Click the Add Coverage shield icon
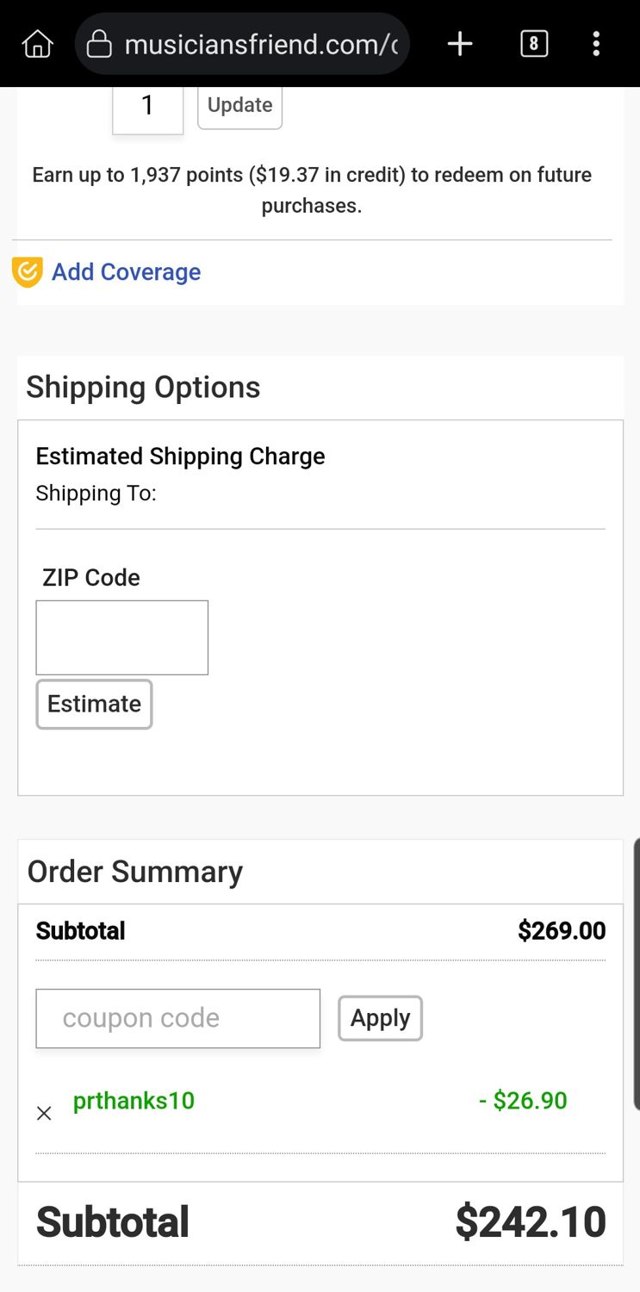 pos(27,272)
